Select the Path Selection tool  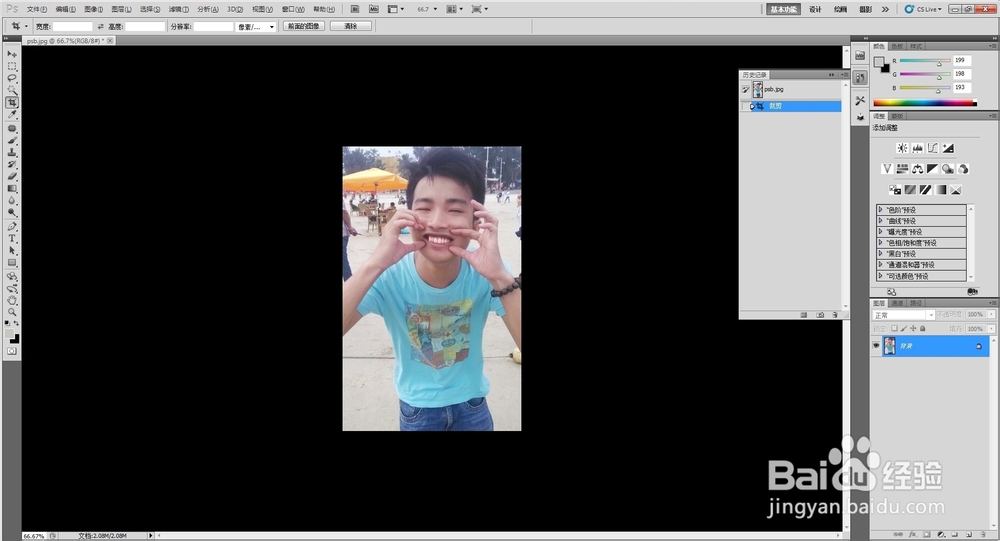12,251
